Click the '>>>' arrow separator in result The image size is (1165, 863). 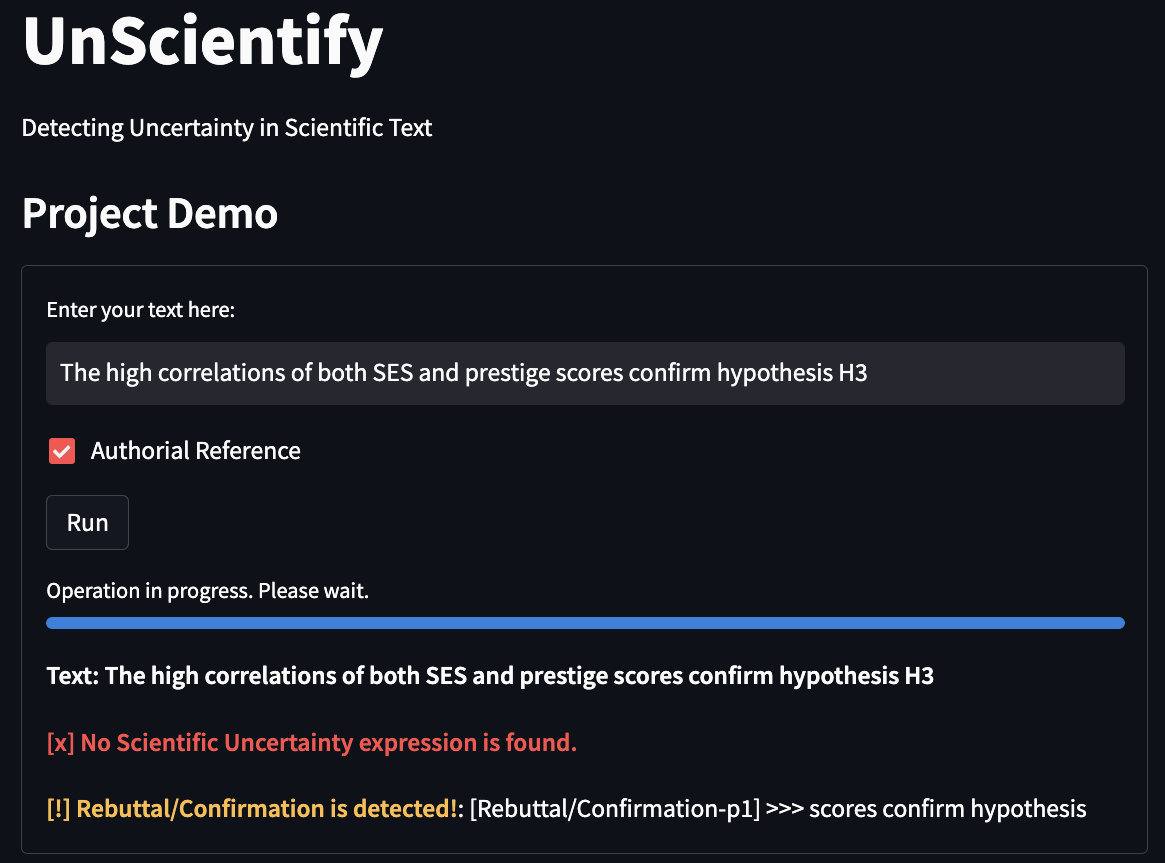point(783,808)
